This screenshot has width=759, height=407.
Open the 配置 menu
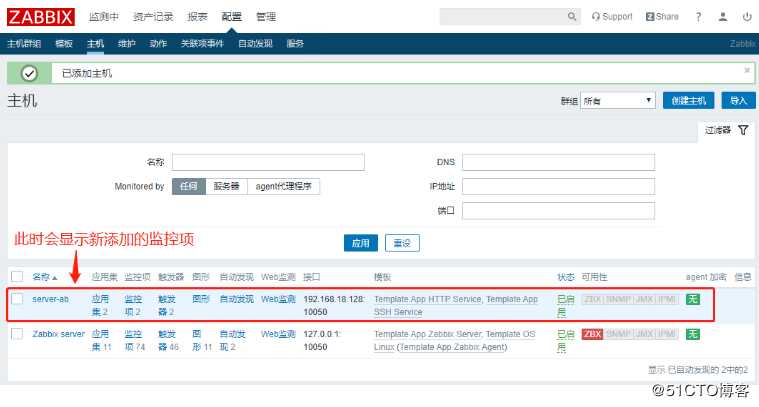231,17
